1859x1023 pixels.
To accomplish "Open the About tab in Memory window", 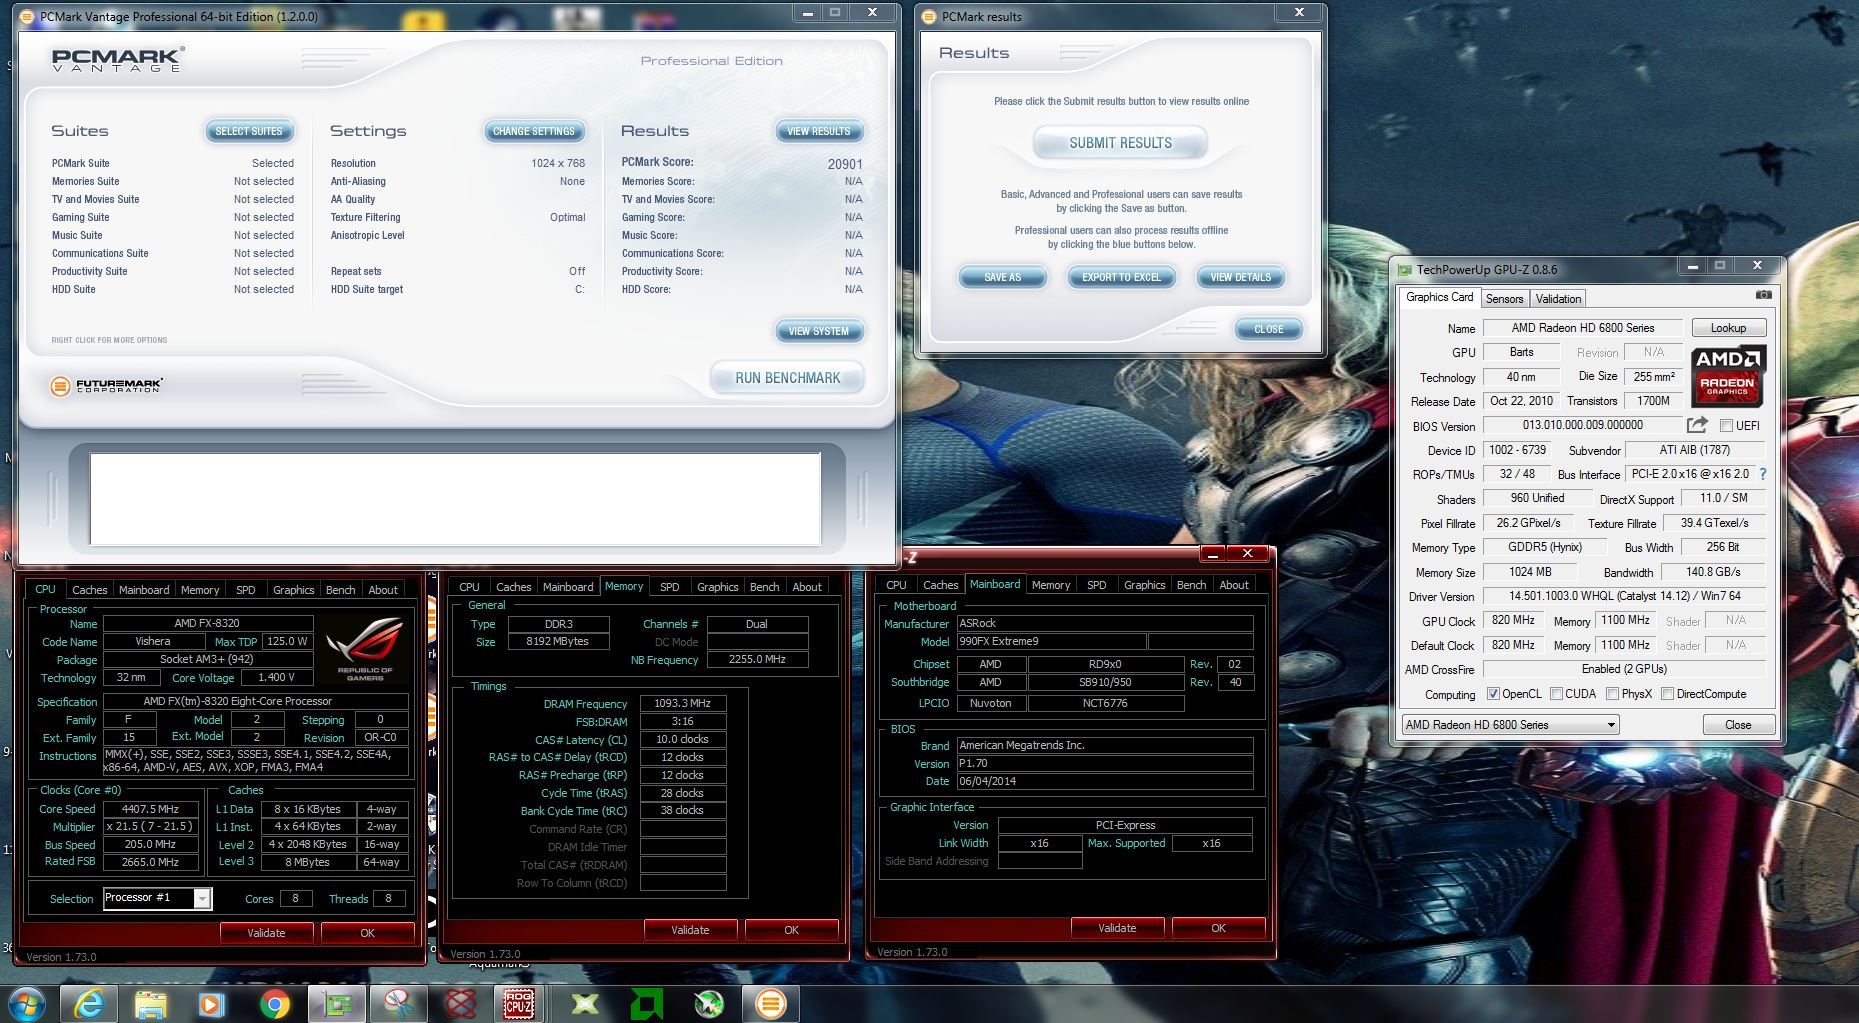I will pos(807,587).
